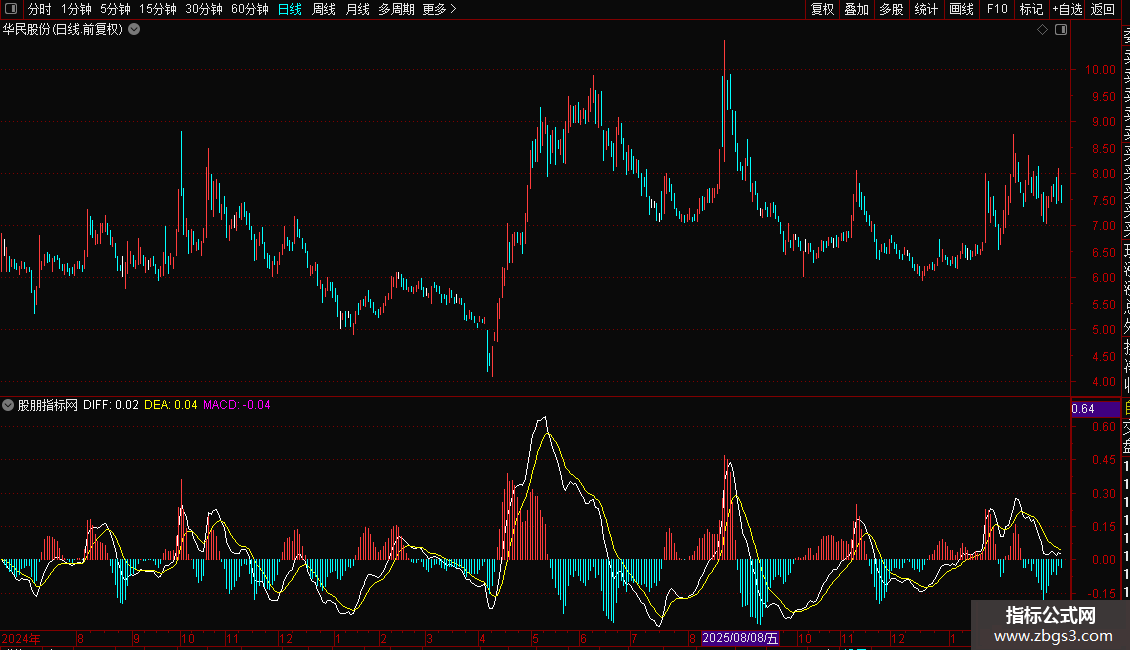
Task: Open the 复权 adjustment menu
Action: 822,9
